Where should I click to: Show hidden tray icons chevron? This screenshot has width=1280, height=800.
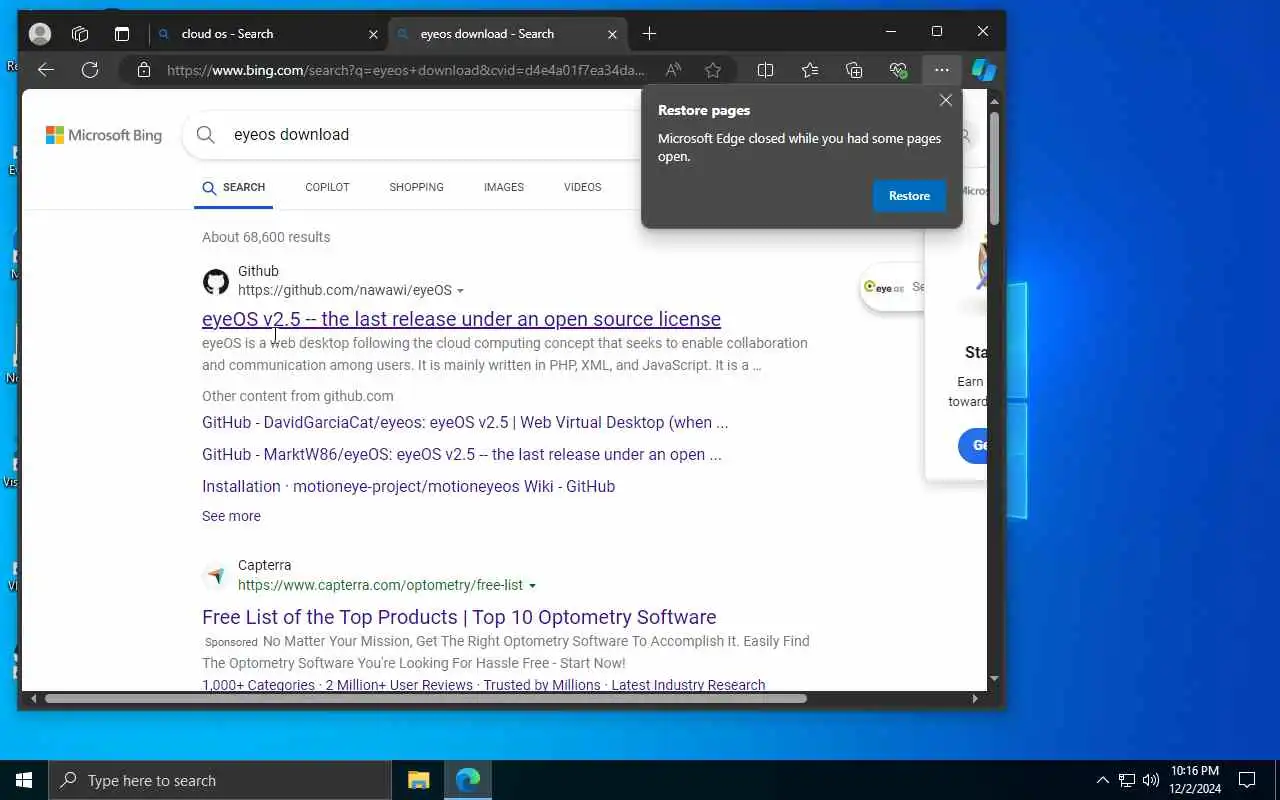[1102, 780]
